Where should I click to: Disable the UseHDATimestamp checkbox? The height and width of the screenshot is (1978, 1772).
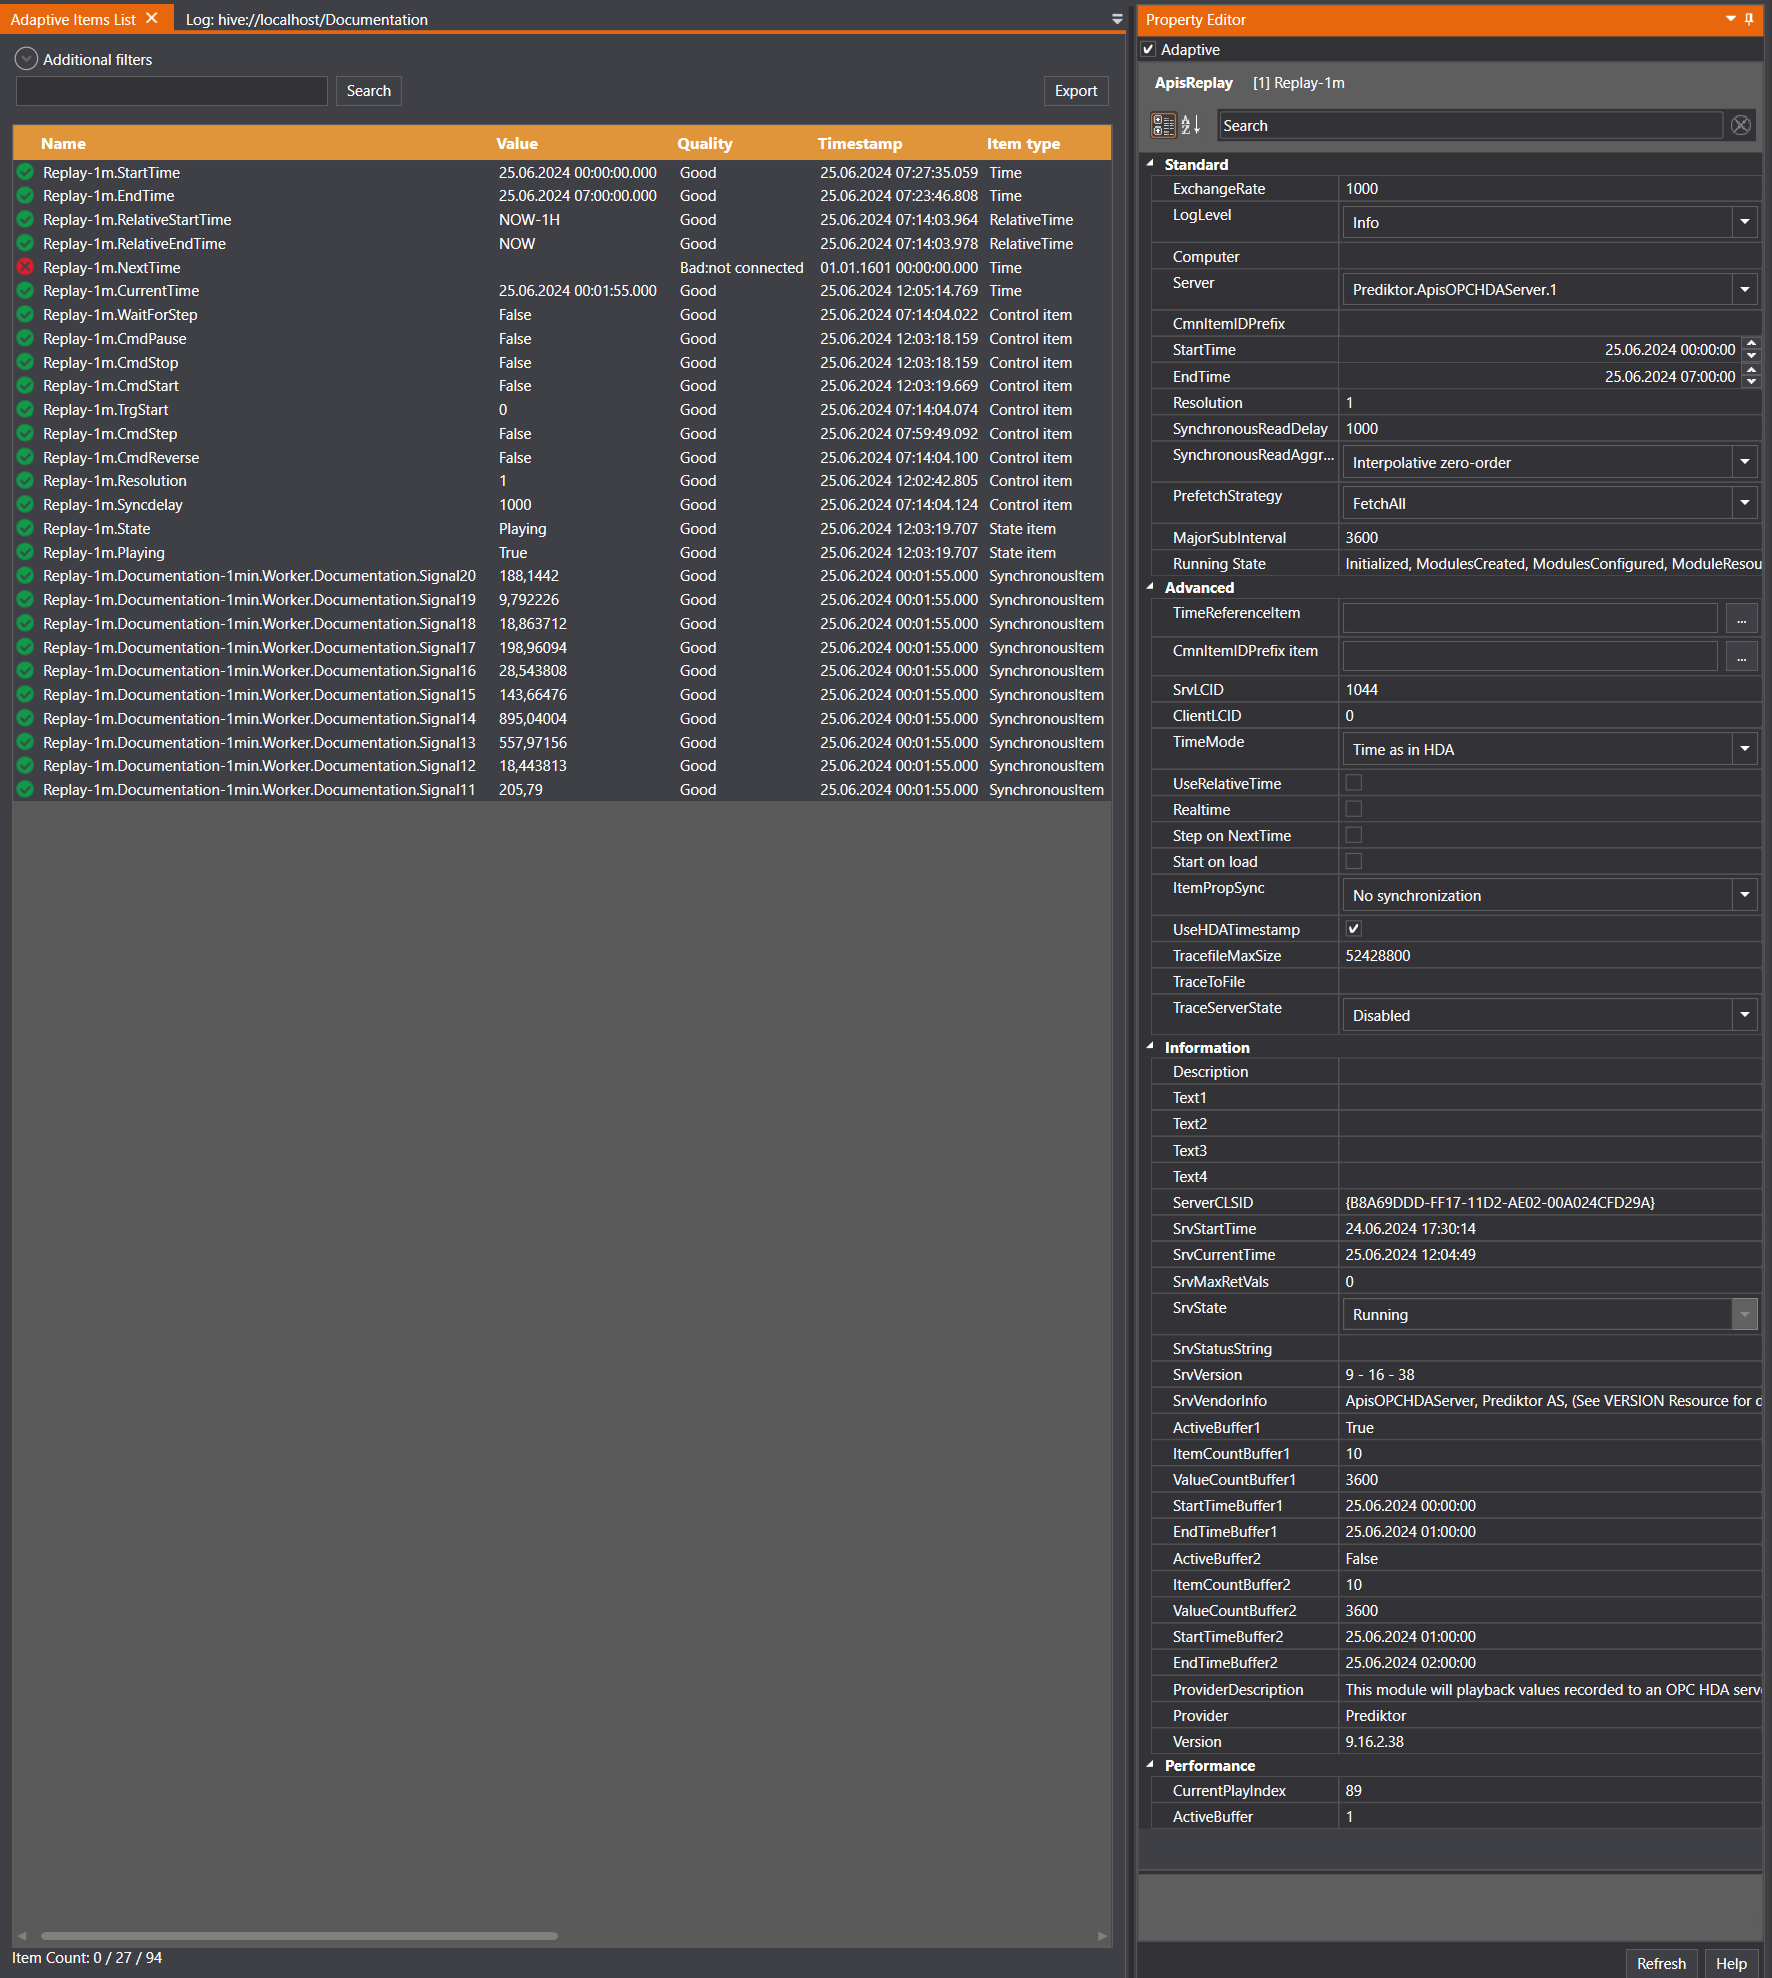pos(1354,929)
